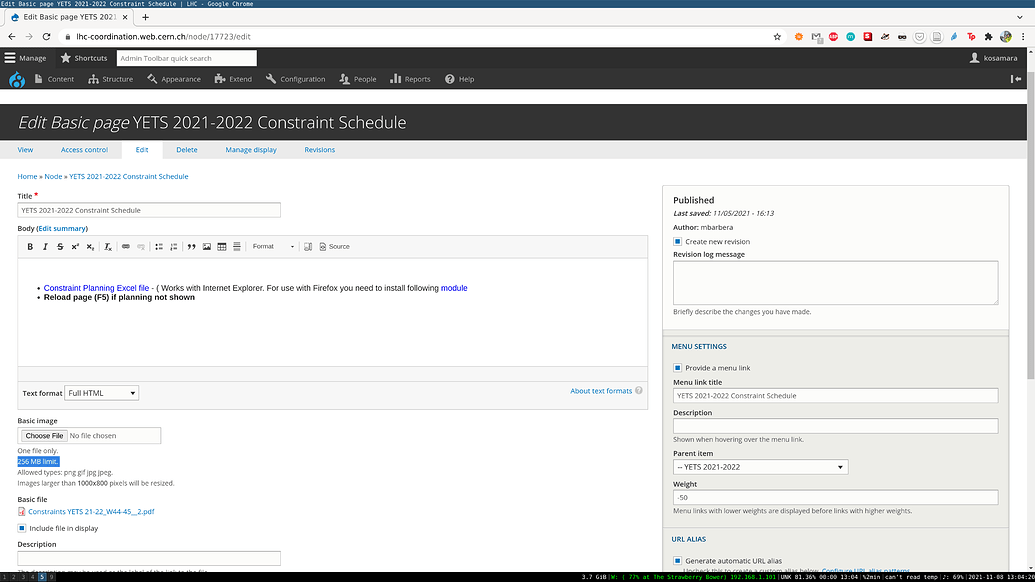Viewport: 1035px width, 582px height.
Task: Click the Revision log message textarea
Action: (836, 282)
